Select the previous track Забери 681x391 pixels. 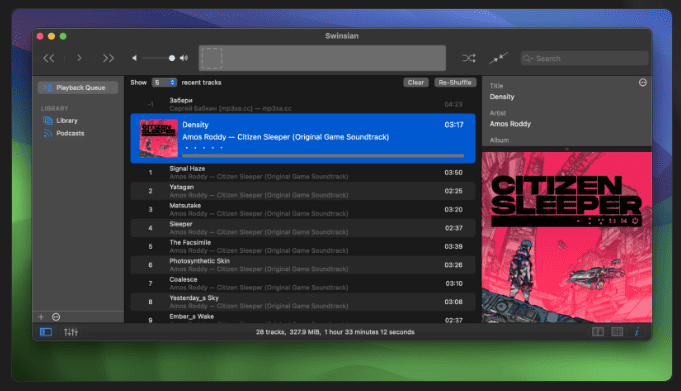coord(303,104)
